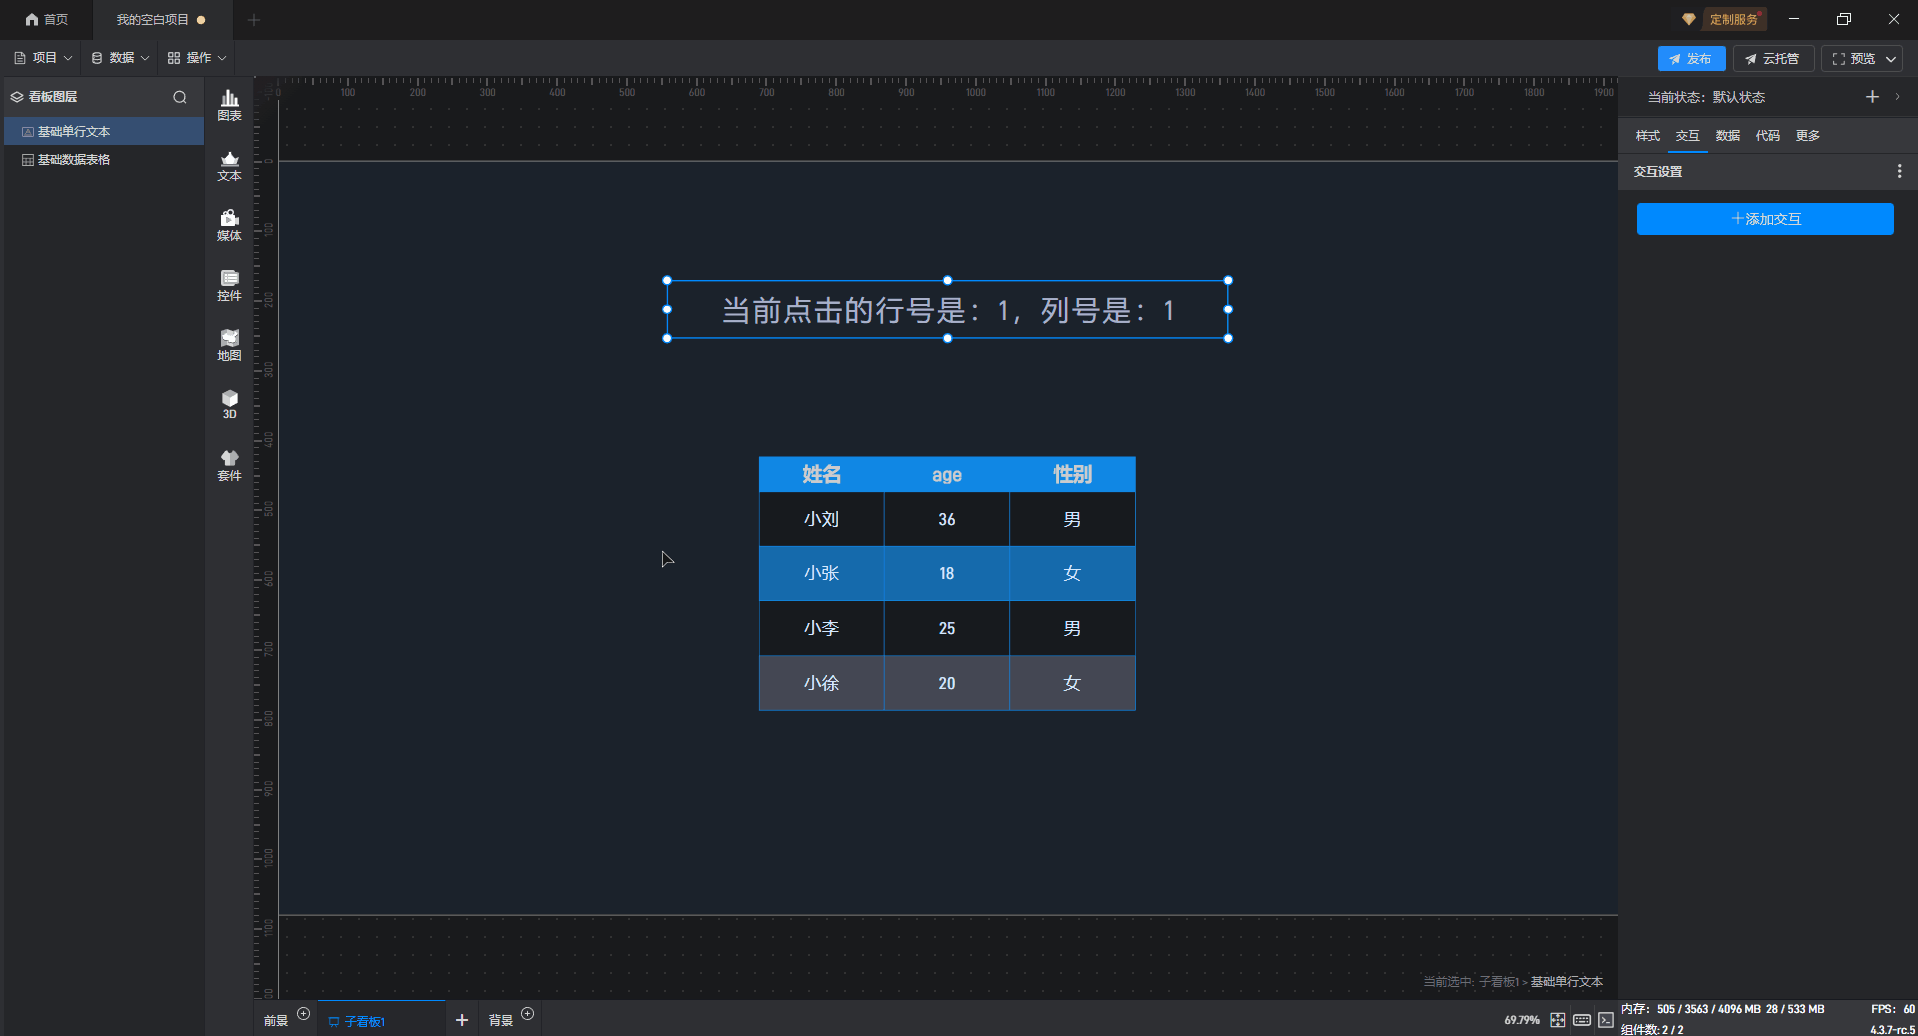The width and height of the screenshot is (1918, 1036).
Task: Click the 预览 preview button
Action: pyautogui.click(x=1853, y=59)
